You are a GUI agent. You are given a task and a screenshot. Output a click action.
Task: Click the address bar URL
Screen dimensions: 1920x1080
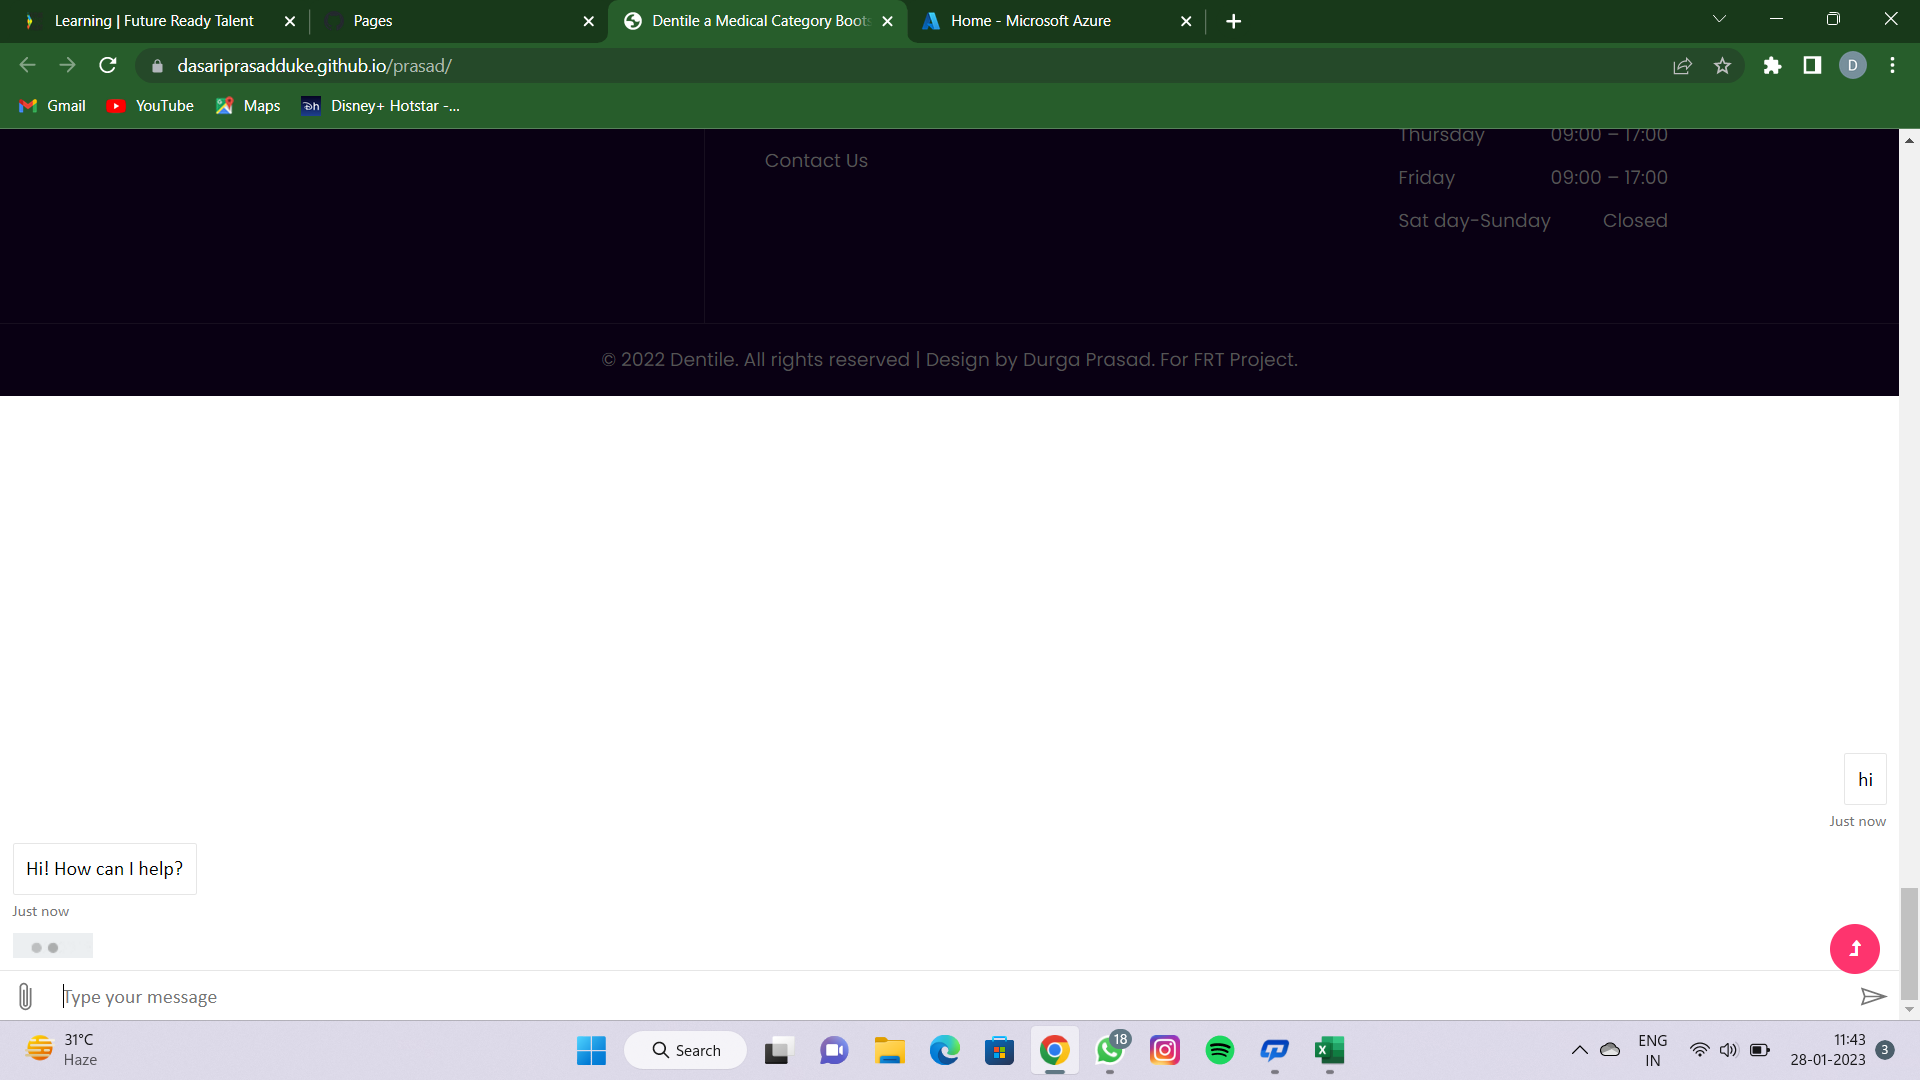314,66
